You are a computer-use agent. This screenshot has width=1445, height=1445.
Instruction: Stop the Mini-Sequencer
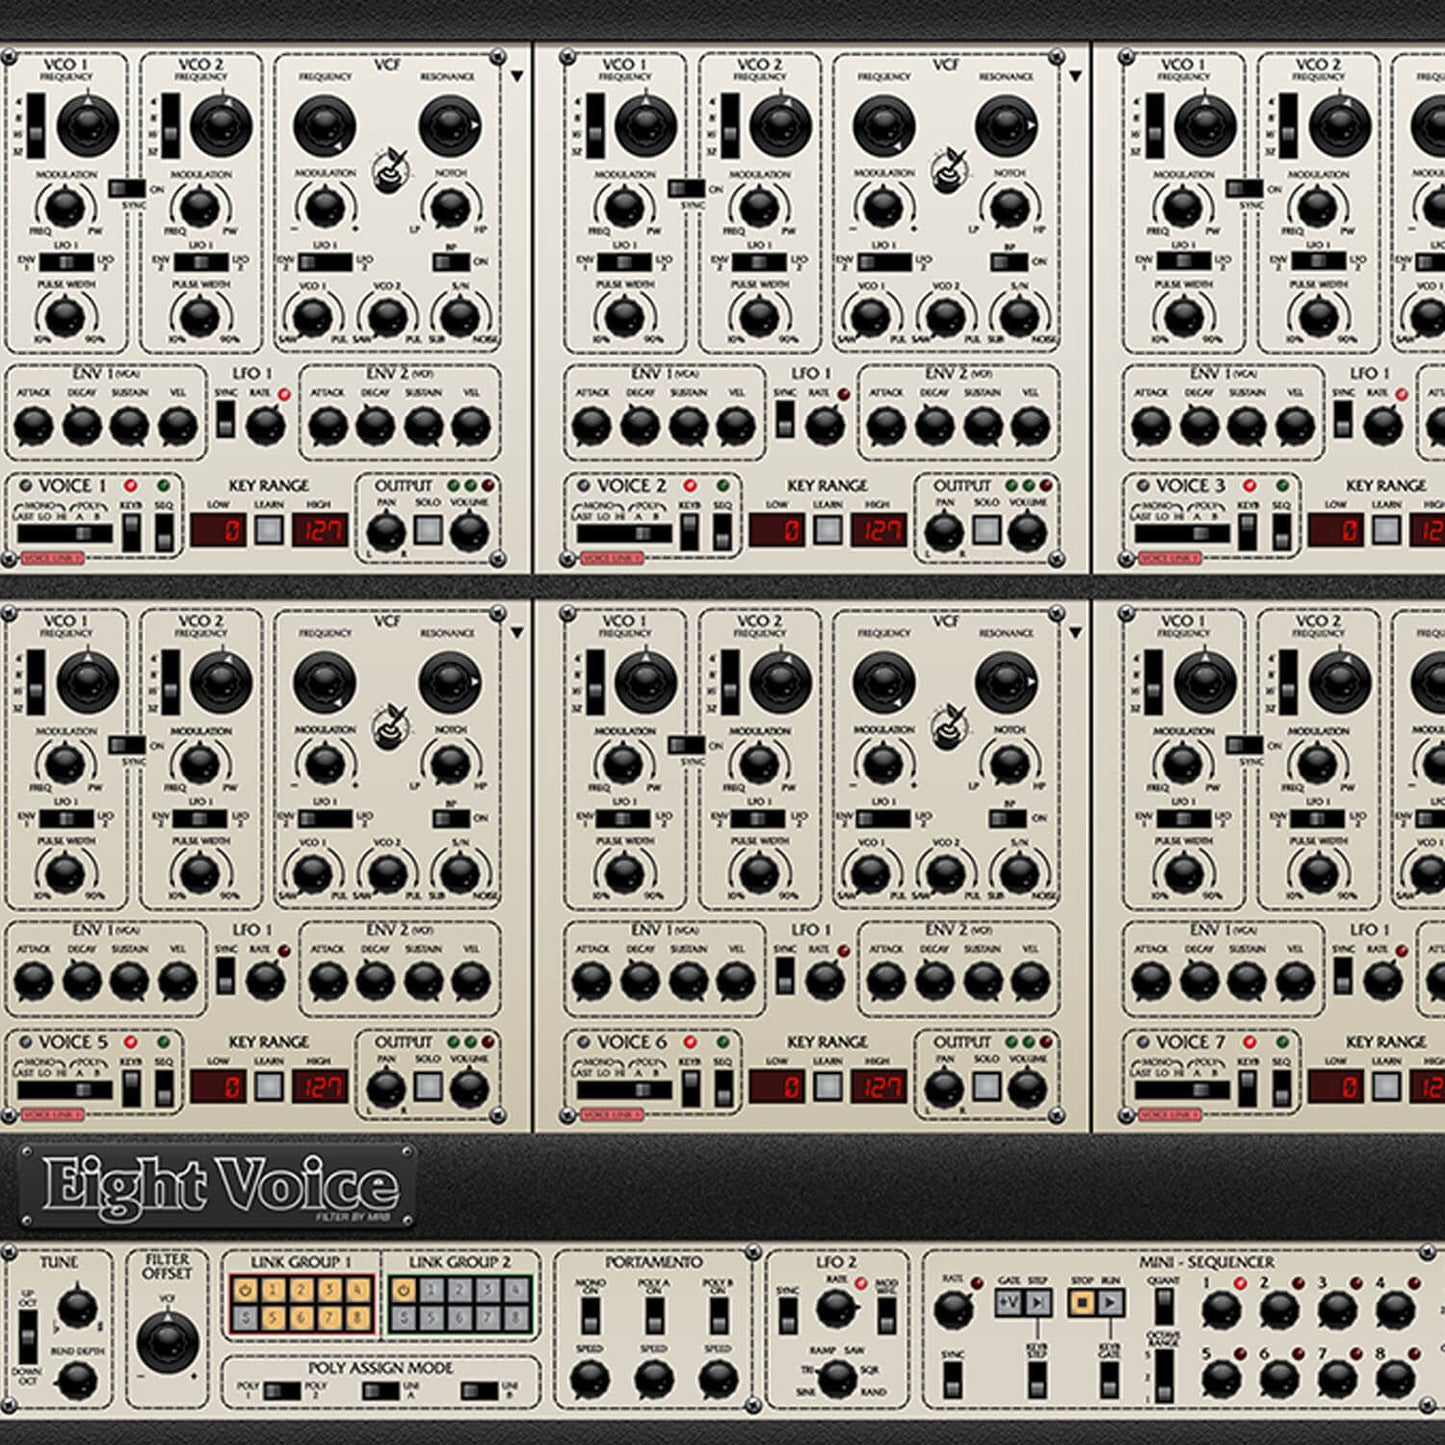click(1082, 1302)
